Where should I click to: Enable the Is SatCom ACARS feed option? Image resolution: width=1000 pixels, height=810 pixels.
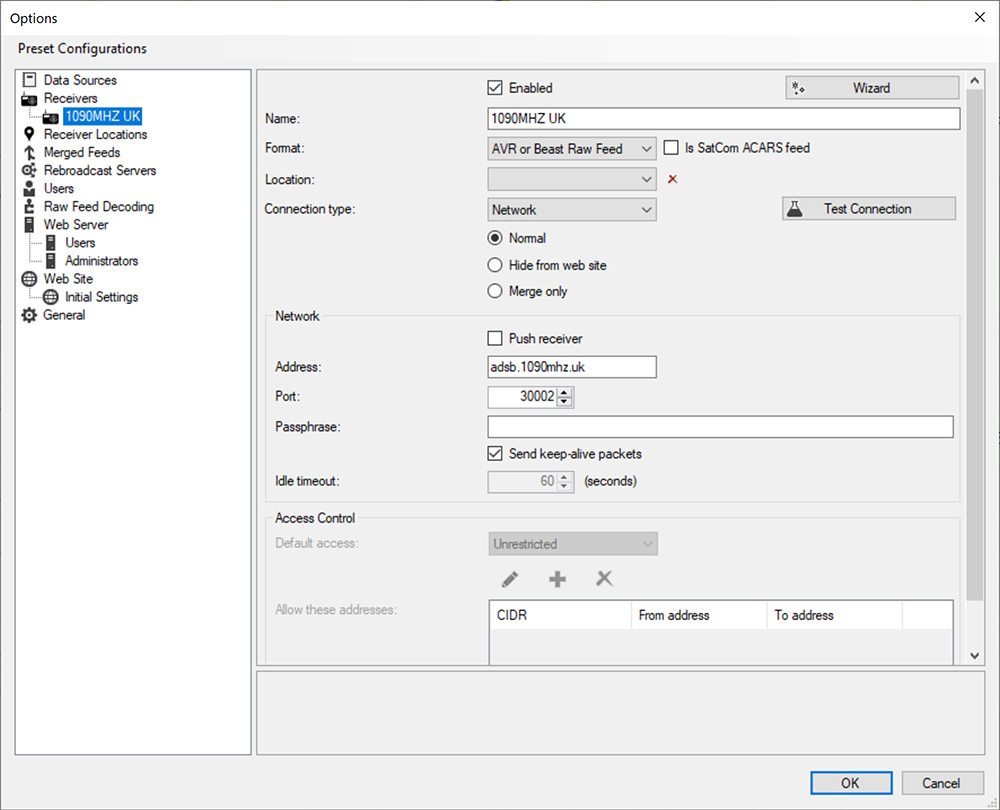click(x=671, y=148)
